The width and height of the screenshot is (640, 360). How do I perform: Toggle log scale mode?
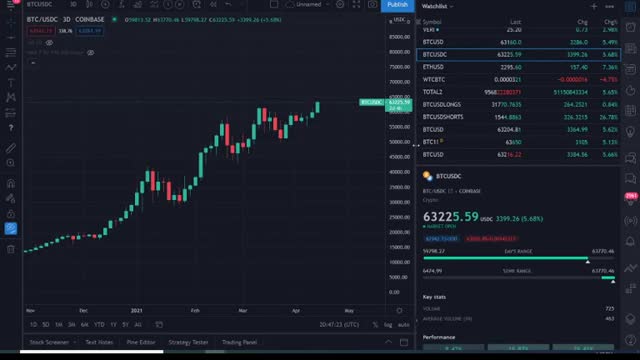click(x=388, y=324)
